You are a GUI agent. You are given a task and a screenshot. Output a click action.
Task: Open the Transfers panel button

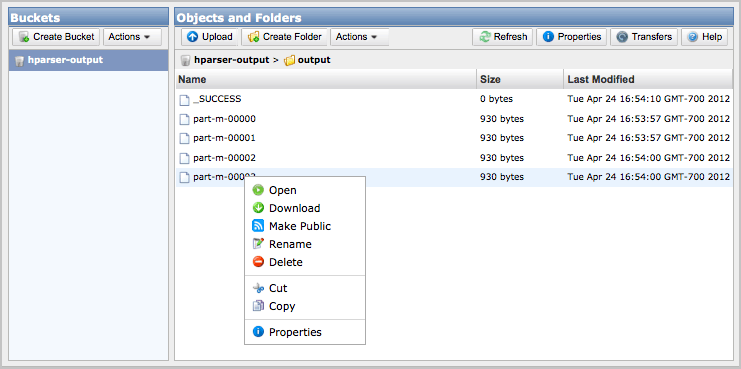tap(644, 37)
